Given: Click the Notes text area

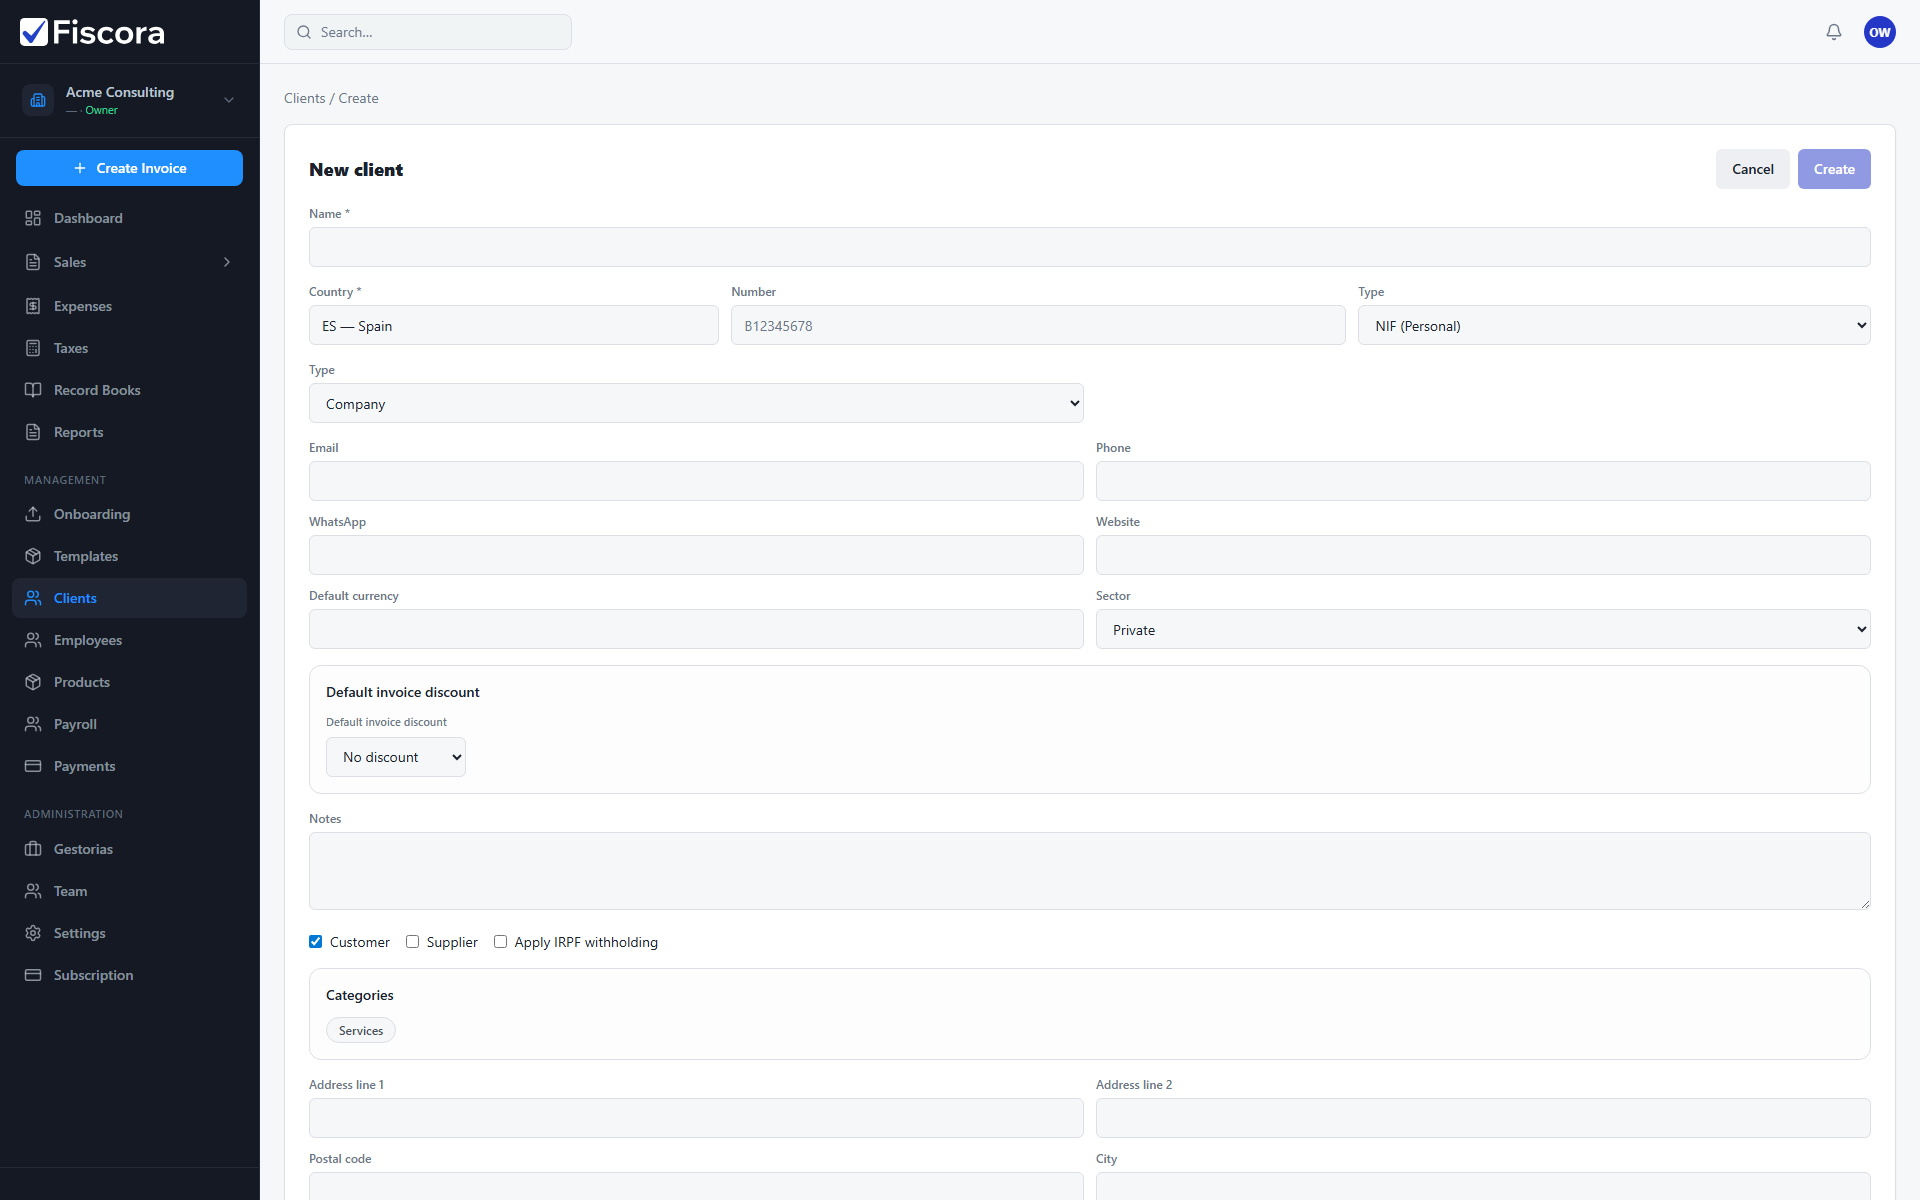Looking at the screenshot, I should point(1090,871).
